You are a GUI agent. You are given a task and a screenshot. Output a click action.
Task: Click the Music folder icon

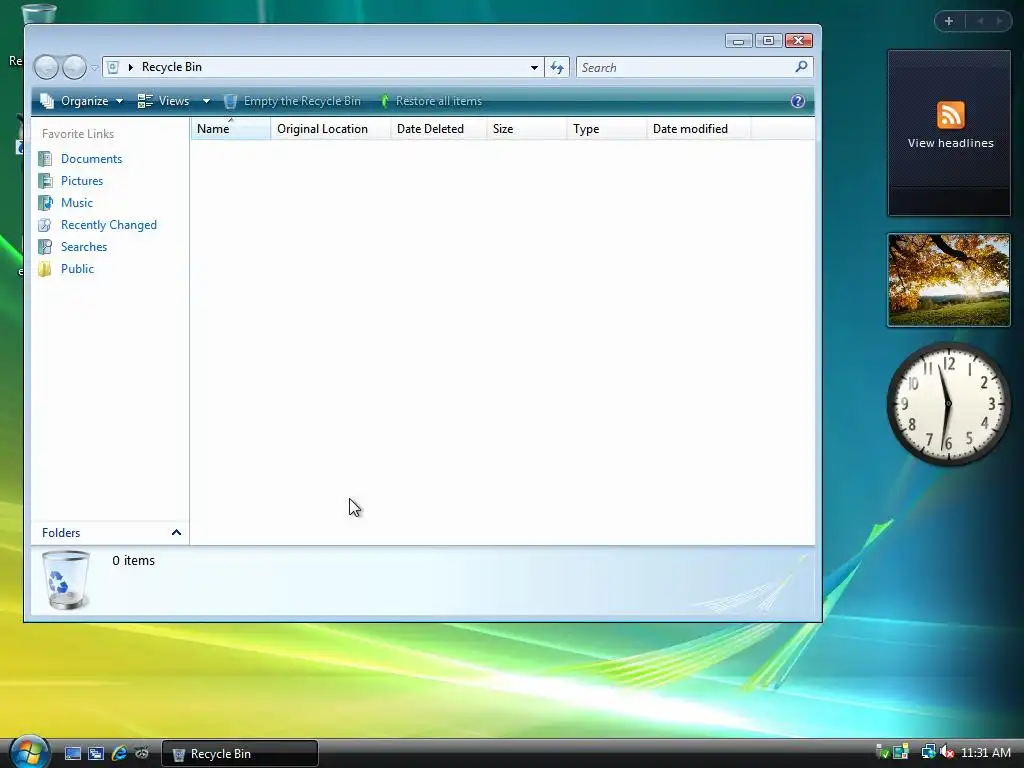point(45,203)
